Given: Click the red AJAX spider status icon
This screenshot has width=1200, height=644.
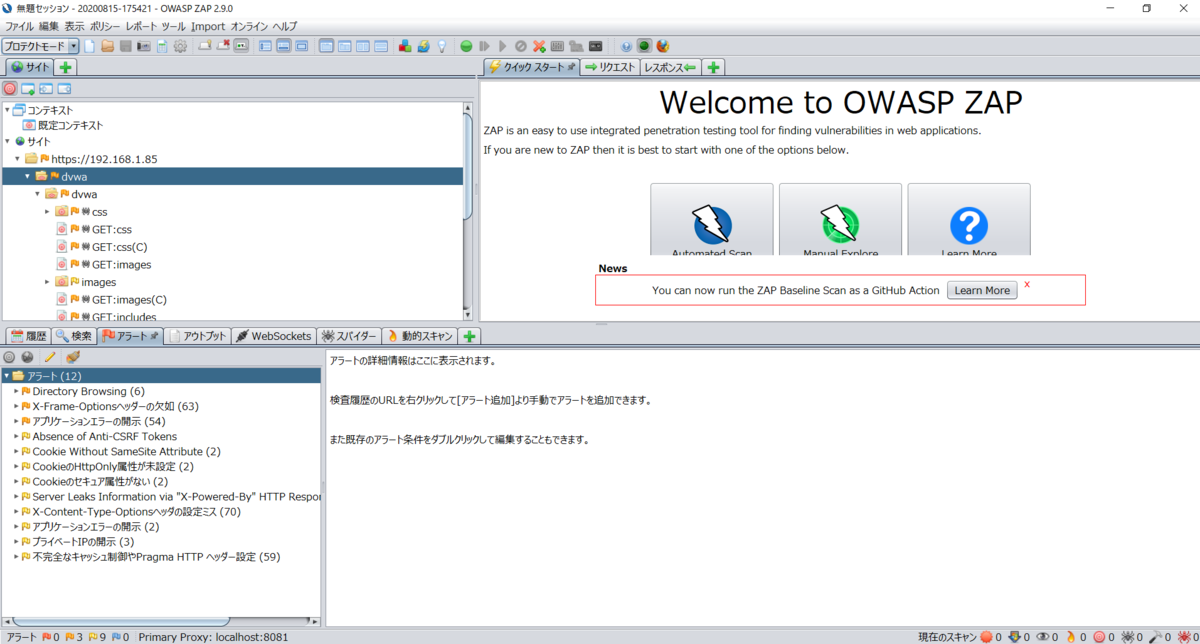Looking at the screenshot, I should (x=1182, y=636).
